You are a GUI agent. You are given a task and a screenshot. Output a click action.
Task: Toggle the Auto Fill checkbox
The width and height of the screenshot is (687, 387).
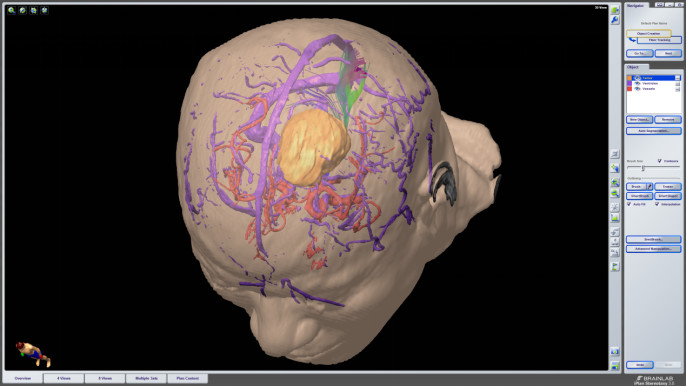(x=629, y=204)
